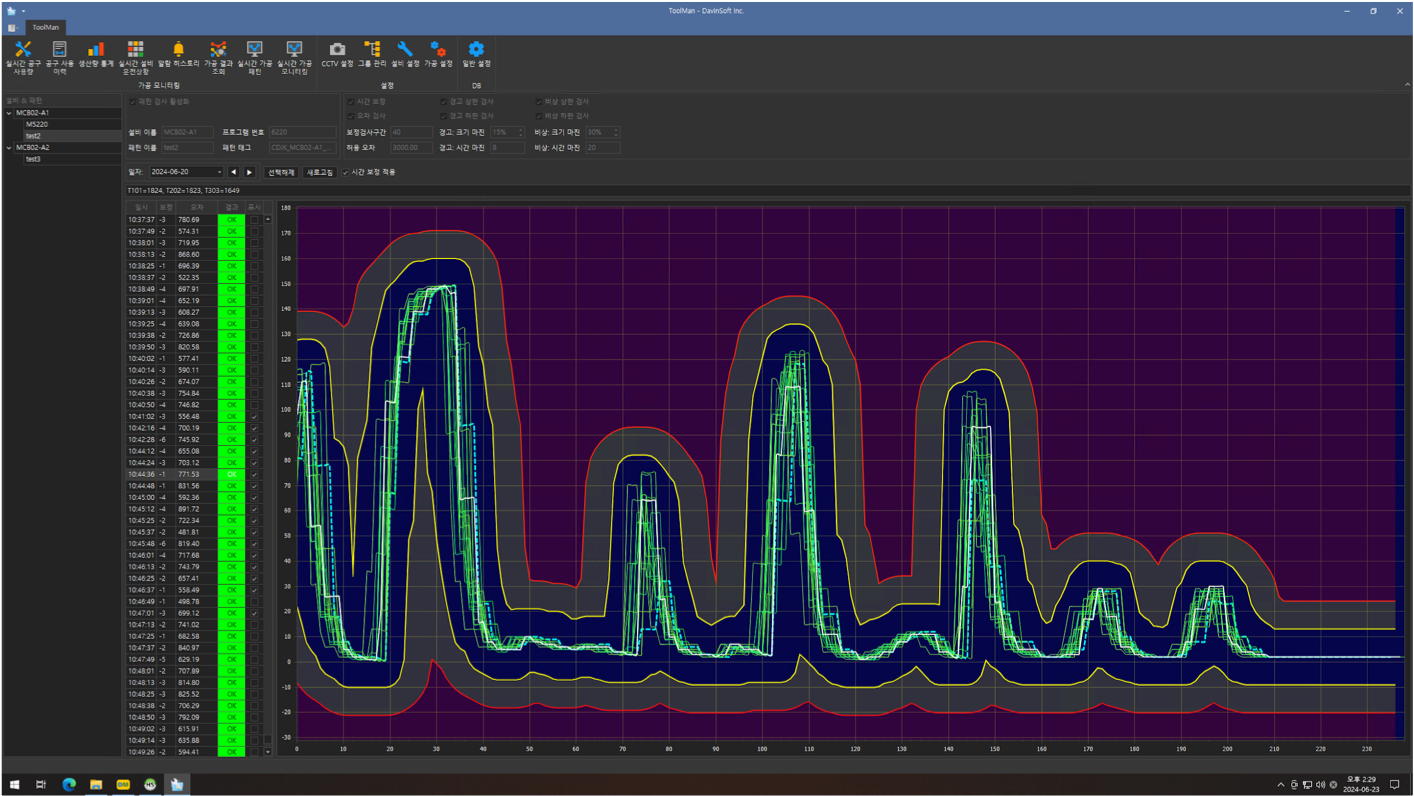The image size is (1414, 796).
Task: Click the 새로고침 refresh button
Action: pos(319,172)
